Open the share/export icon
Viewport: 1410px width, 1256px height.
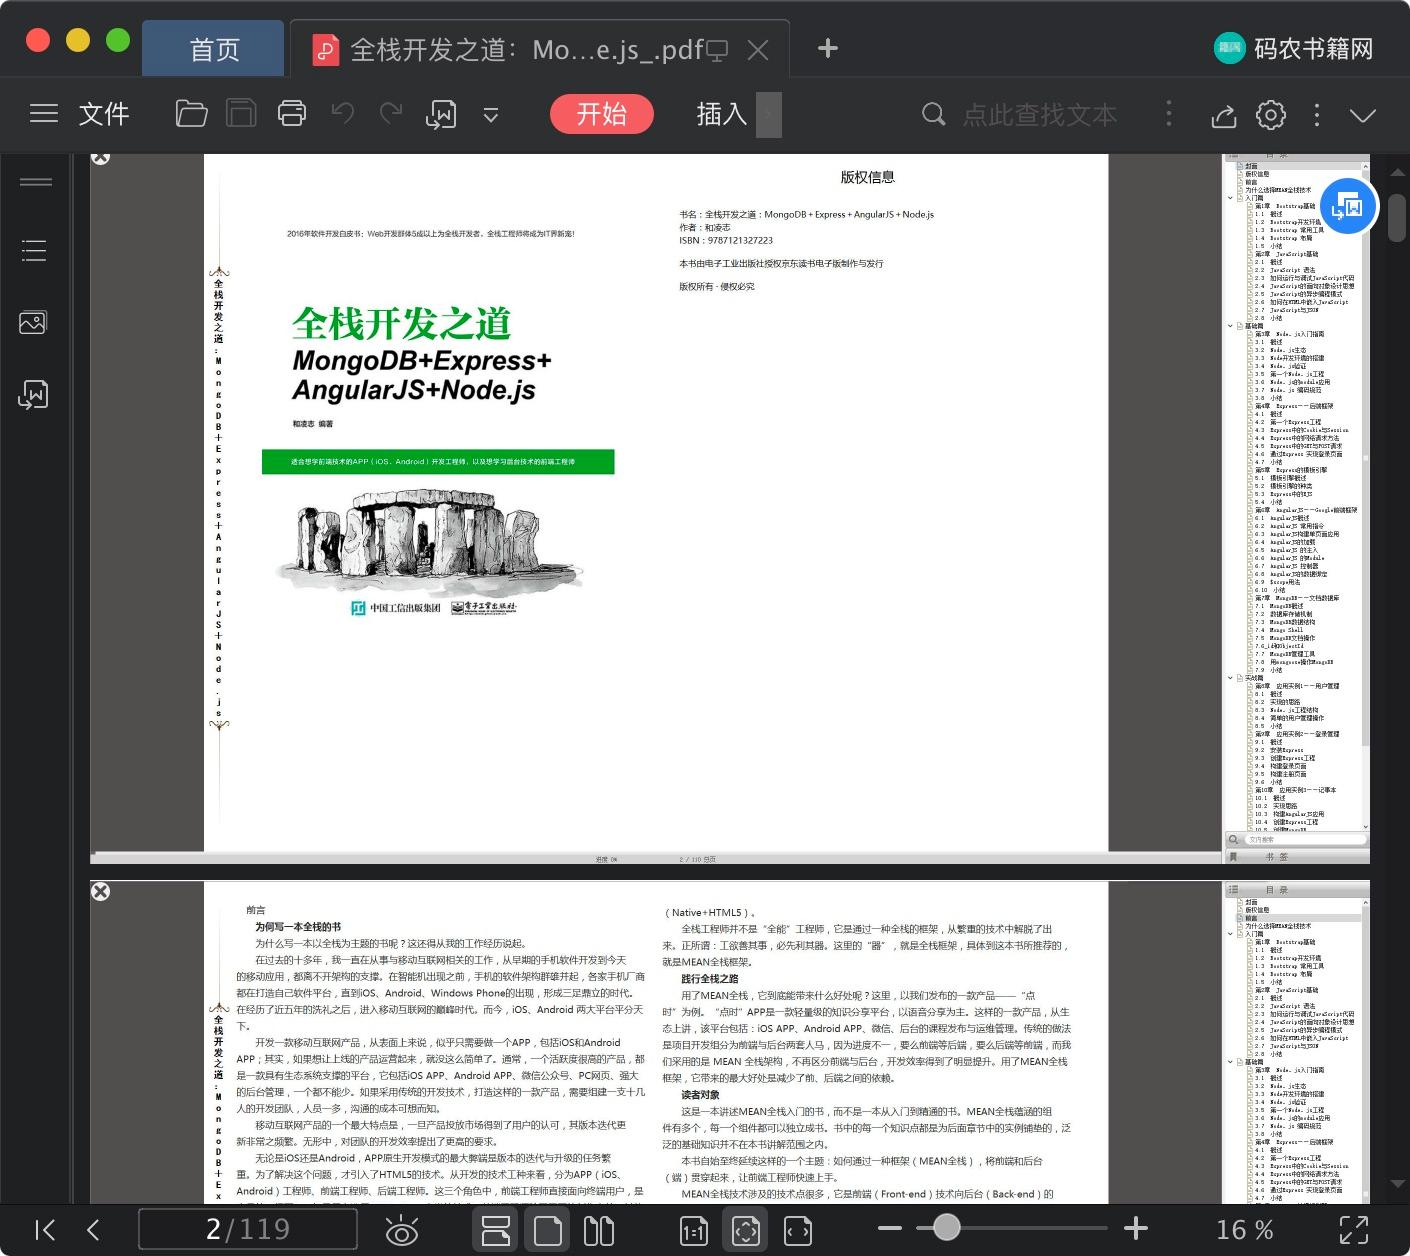1223,115
